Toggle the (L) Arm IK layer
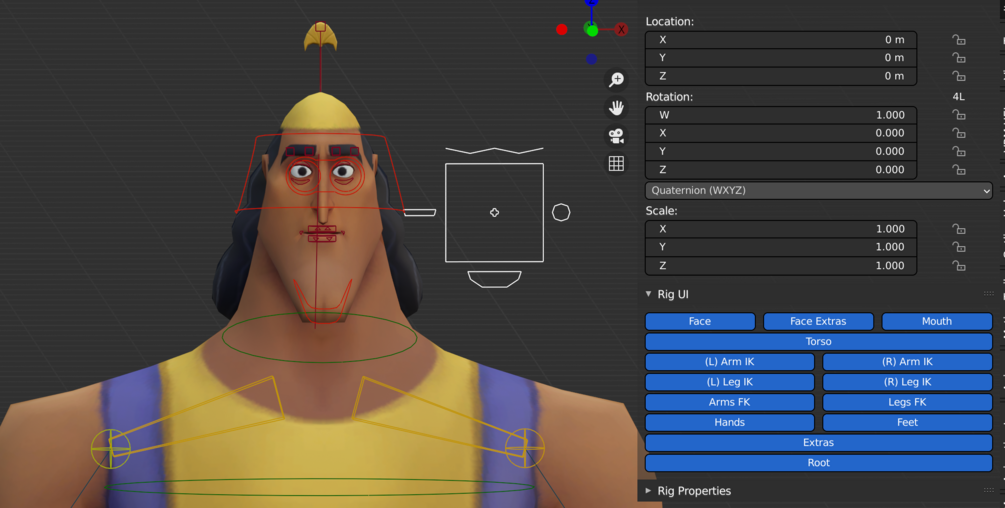1005x508 pixels. coord(729,361)
